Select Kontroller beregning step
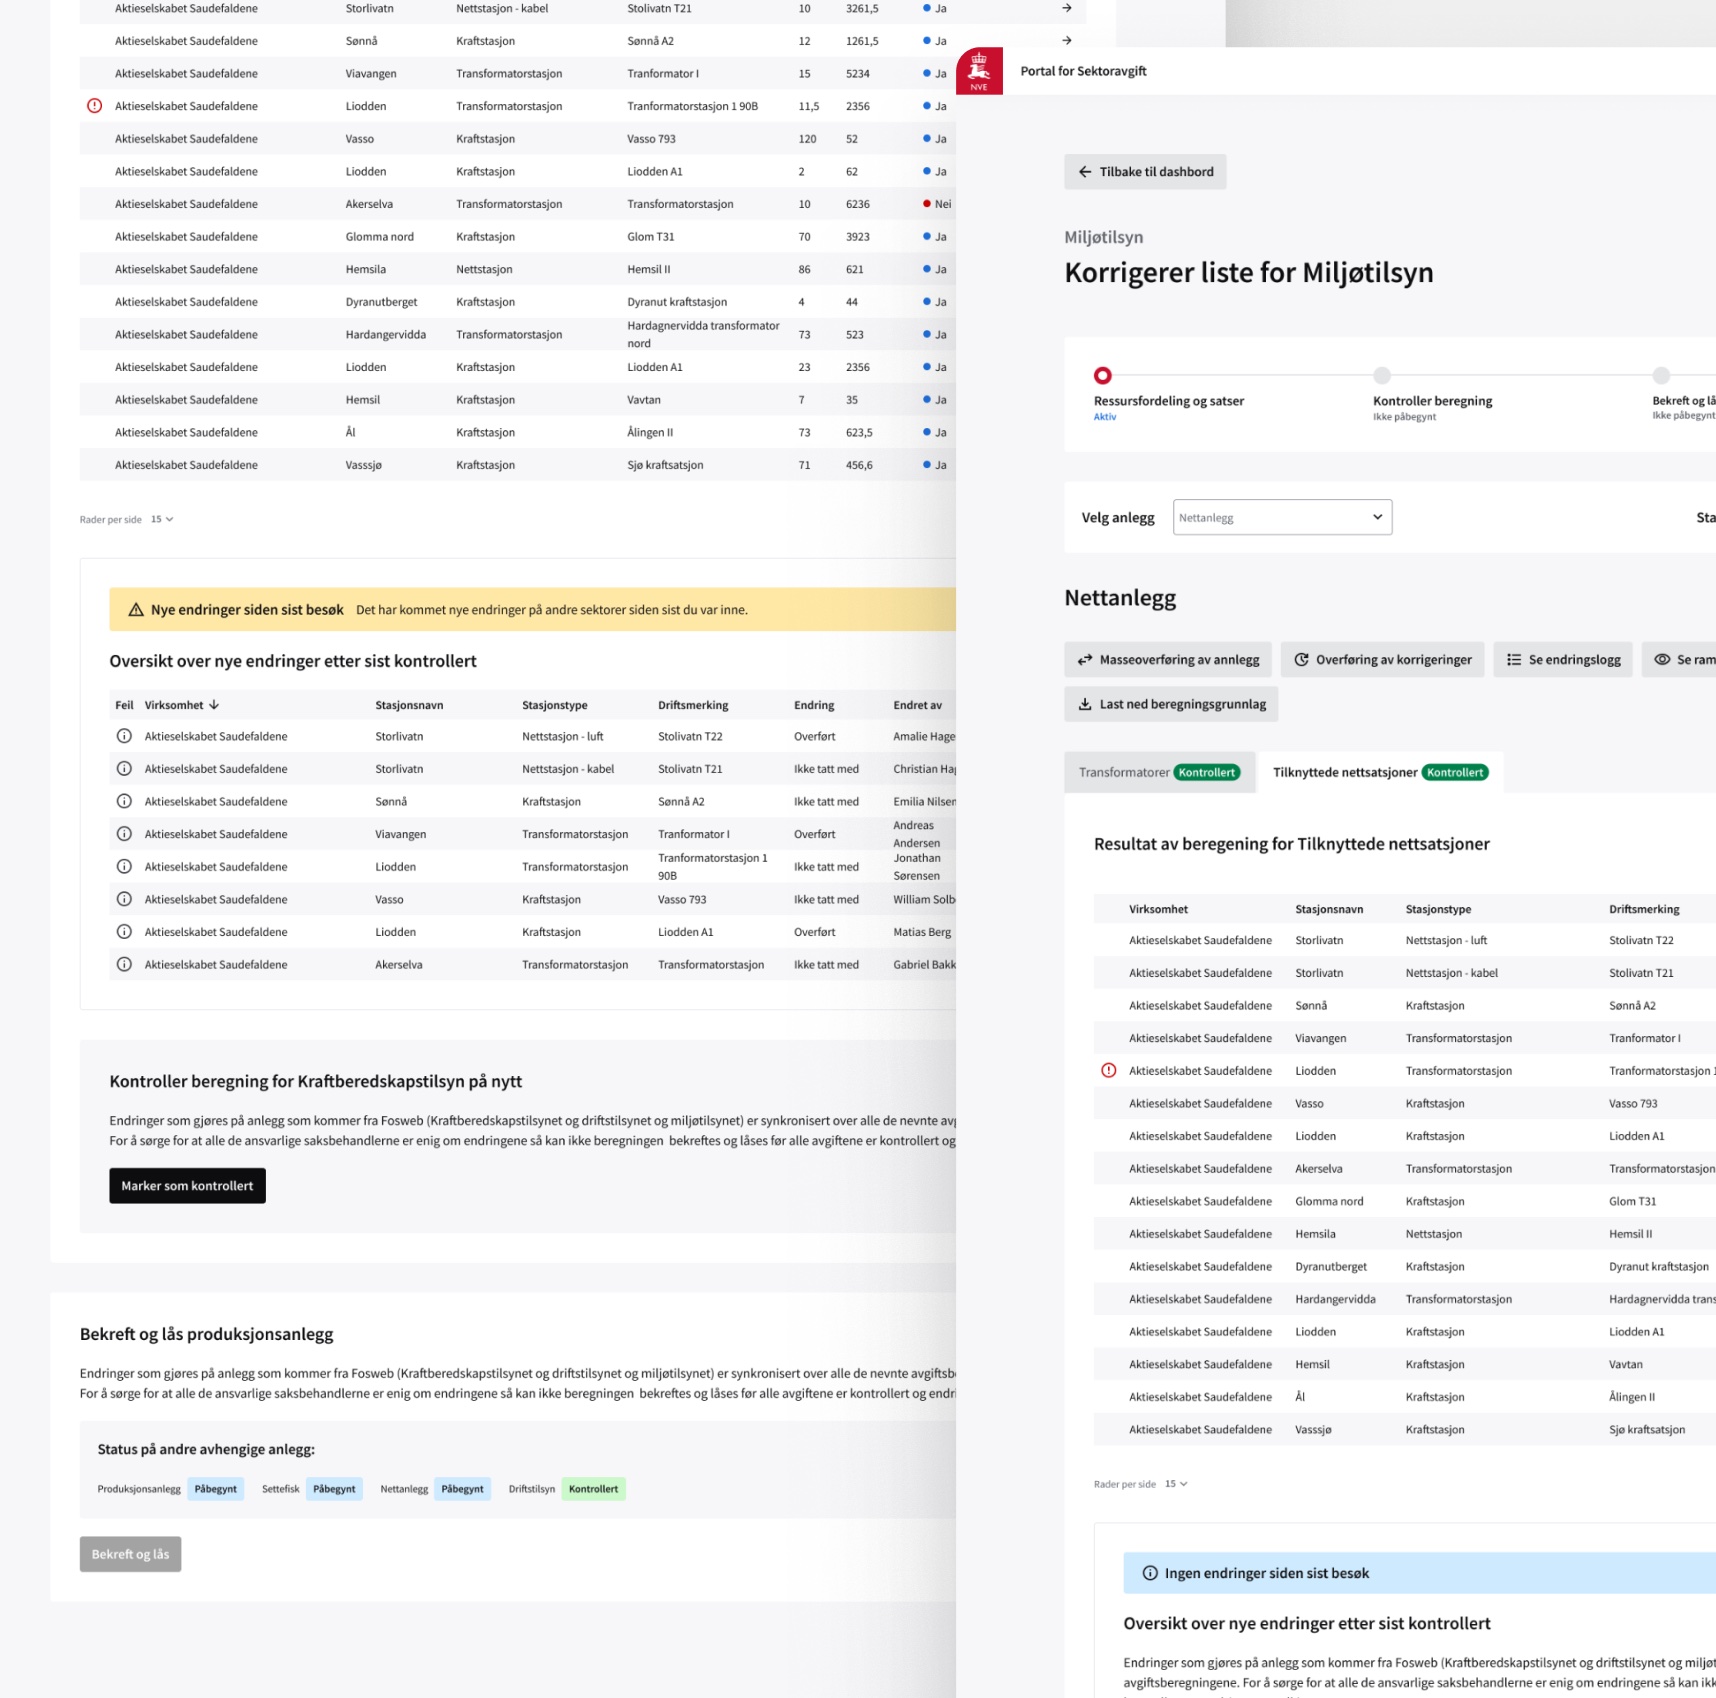 tap(1432, 401)
